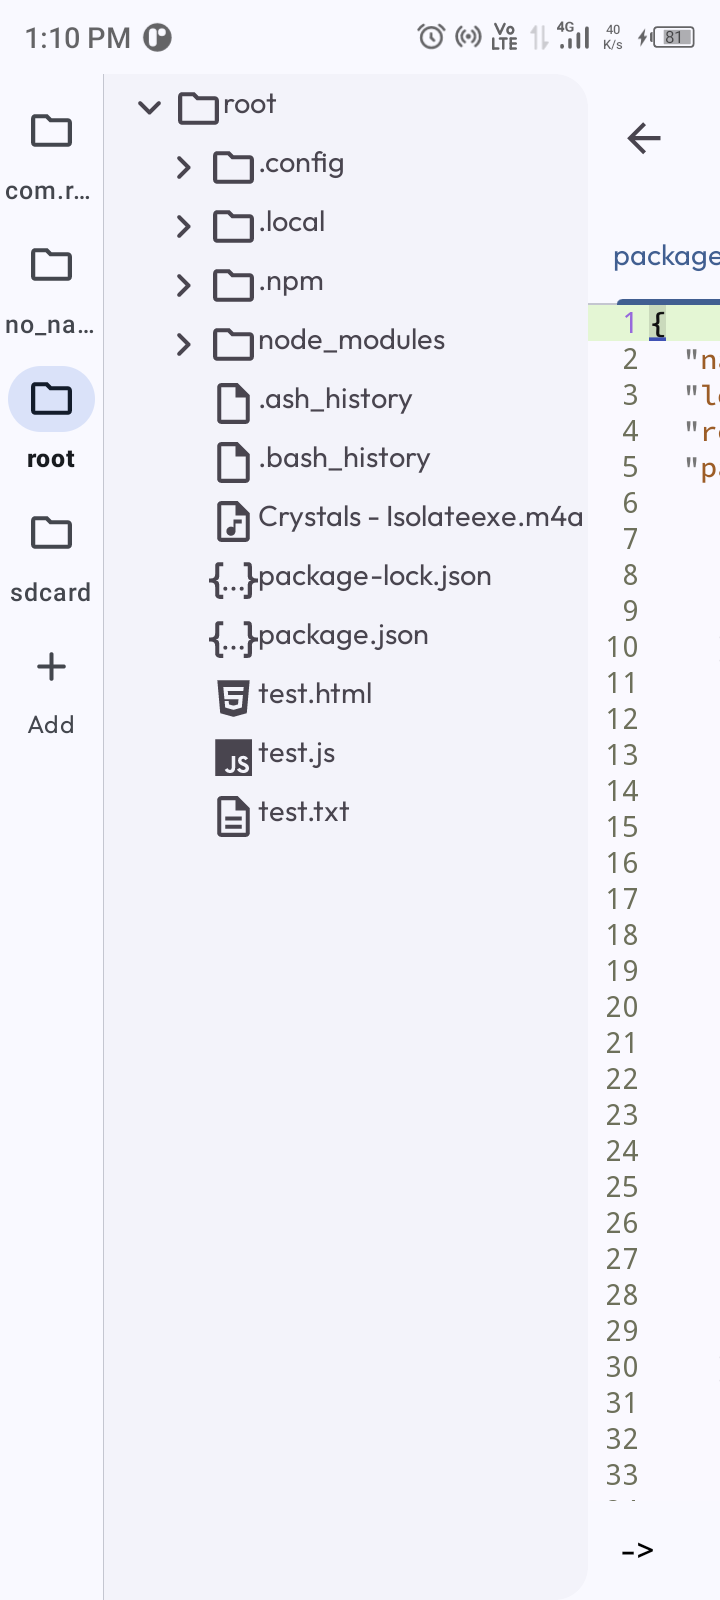
Task: Switch to the package.json editor tab
Action: coord(666,257)
